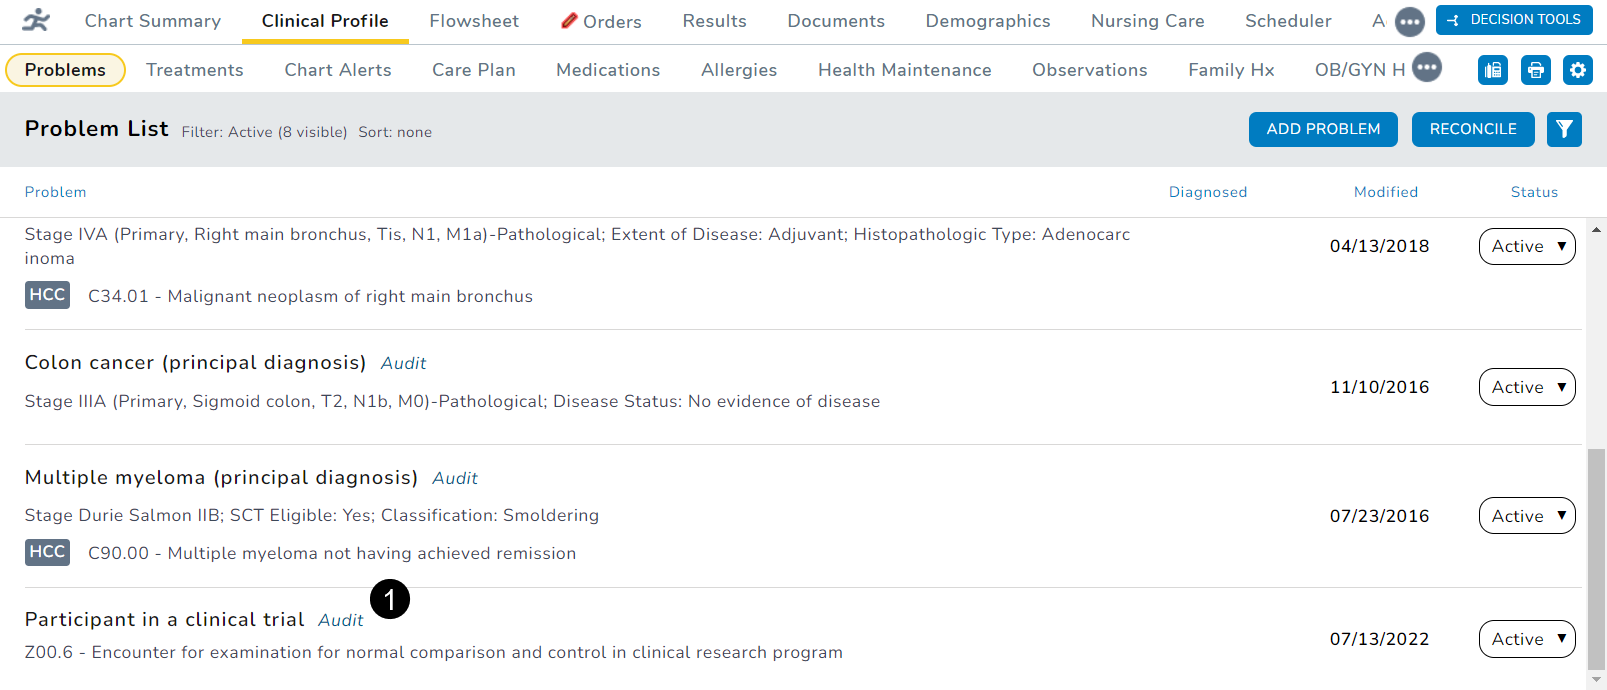The image size is (1607, 690).
Task: Open Audit link for Colon cancer
Action: point(403,363)
